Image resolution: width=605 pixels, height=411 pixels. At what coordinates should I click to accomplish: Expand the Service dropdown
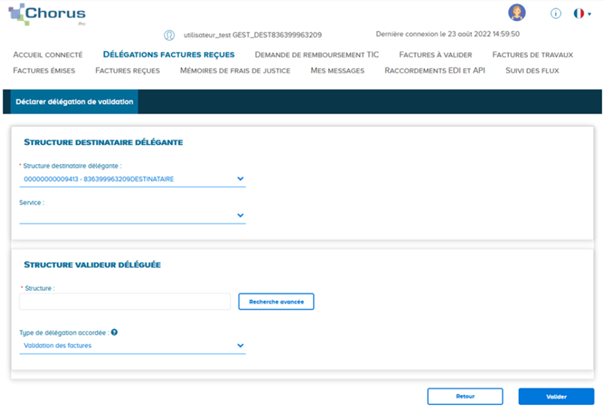pyautogui.click(x=132, y=215)
